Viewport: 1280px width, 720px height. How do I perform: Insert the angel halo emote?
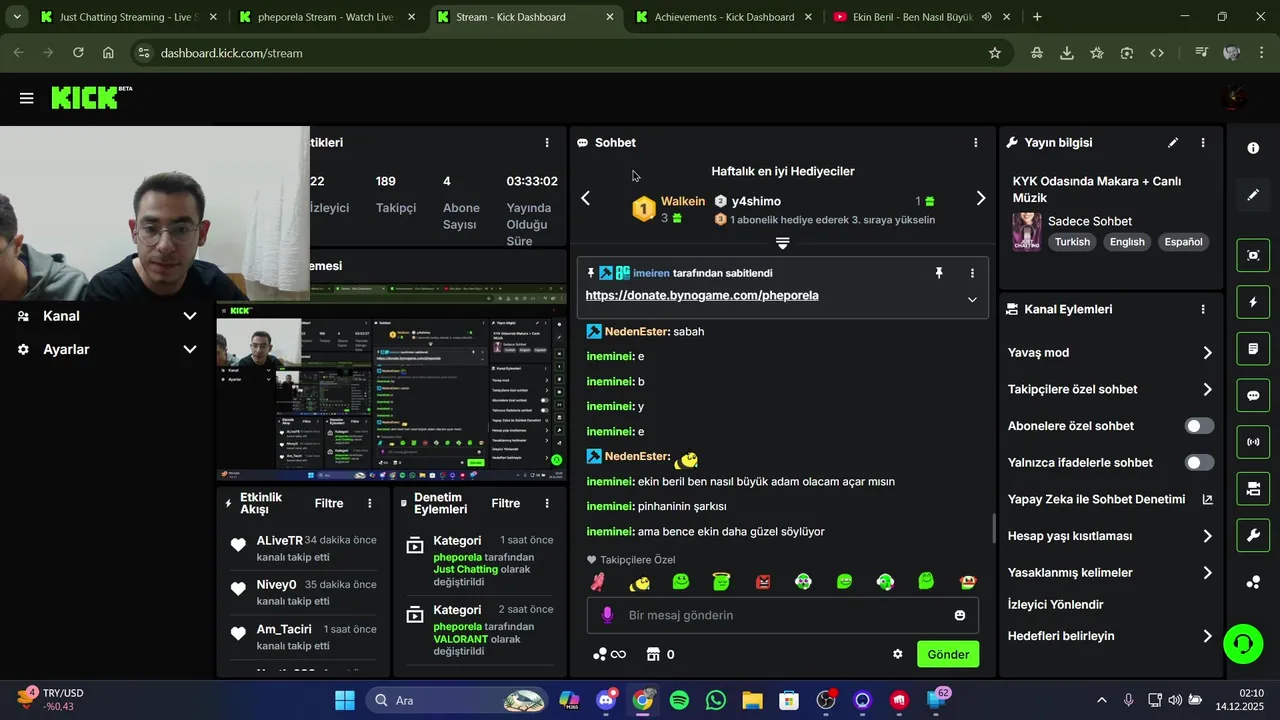point(721,581)
